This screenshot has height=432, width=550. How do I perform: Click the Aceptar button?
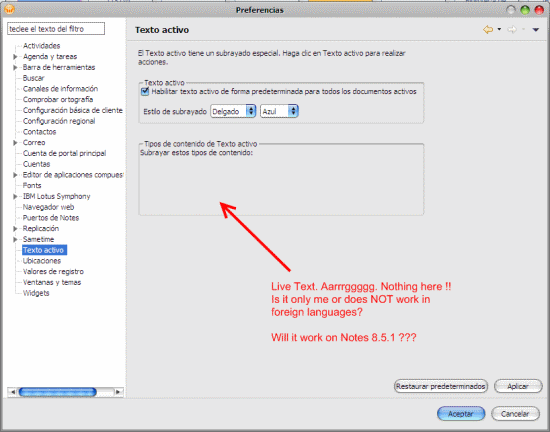point(461,414)
